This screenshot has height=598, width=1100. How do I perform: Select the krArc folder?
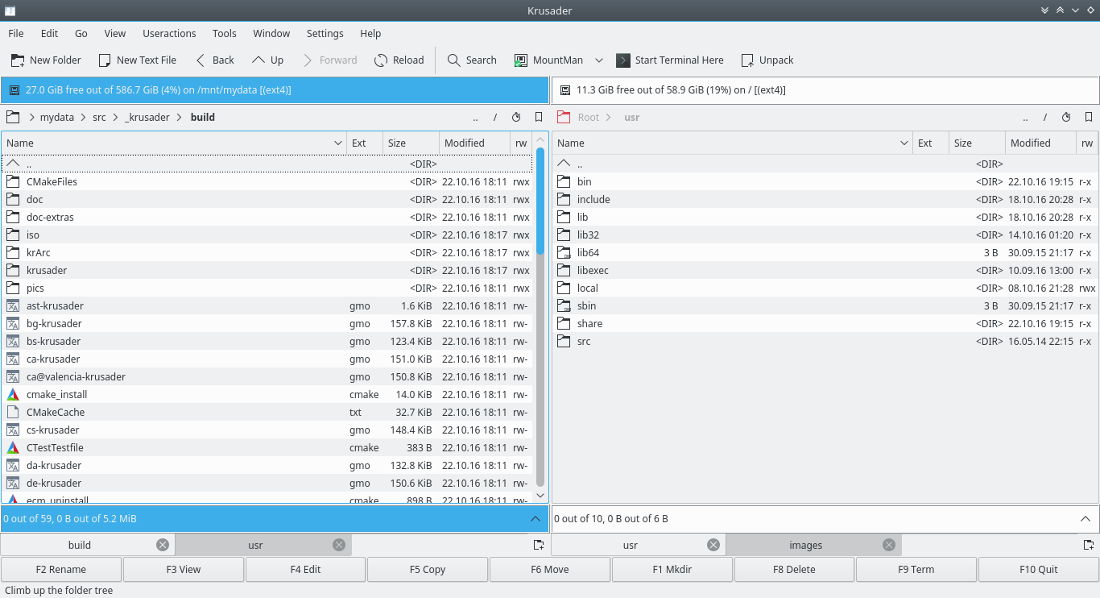pos(267,253)
